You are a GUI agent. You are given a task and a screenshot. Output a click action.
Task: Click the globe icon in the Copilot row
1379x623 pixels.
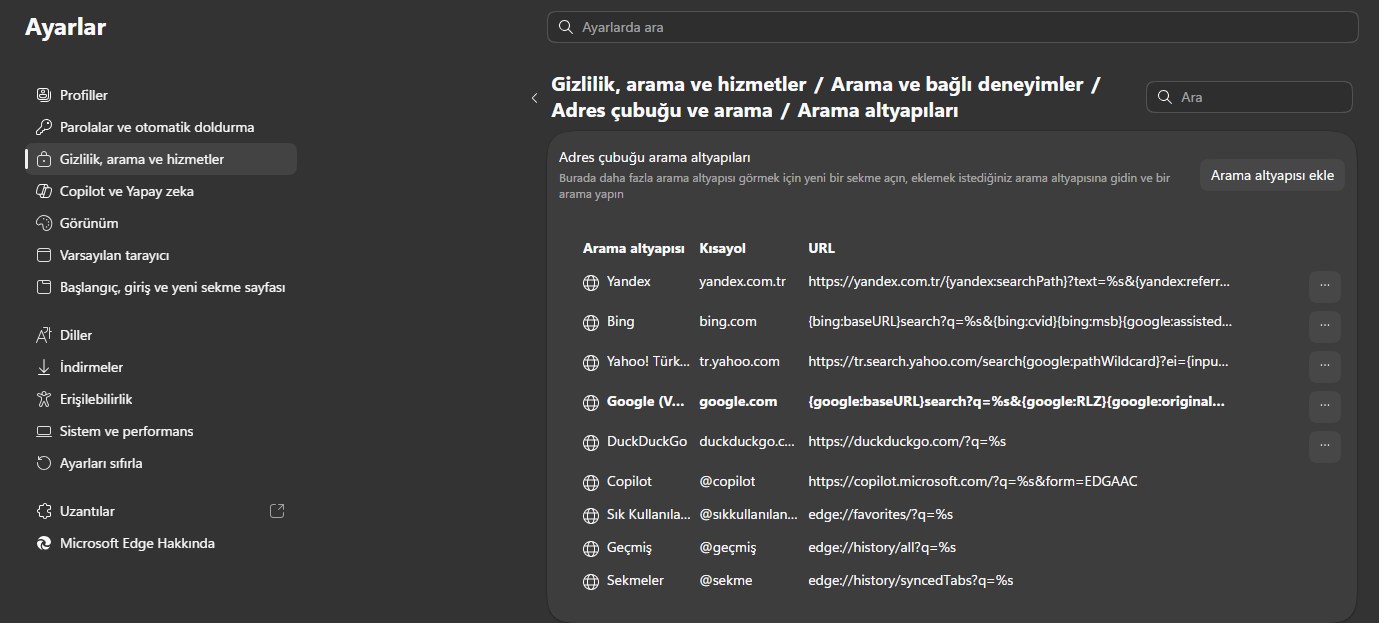[x=590, y=483]
